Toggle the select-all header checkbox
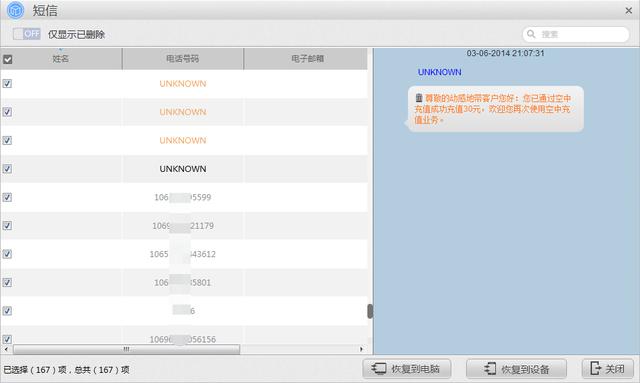The image size is (640, 383). click(7, 59)
